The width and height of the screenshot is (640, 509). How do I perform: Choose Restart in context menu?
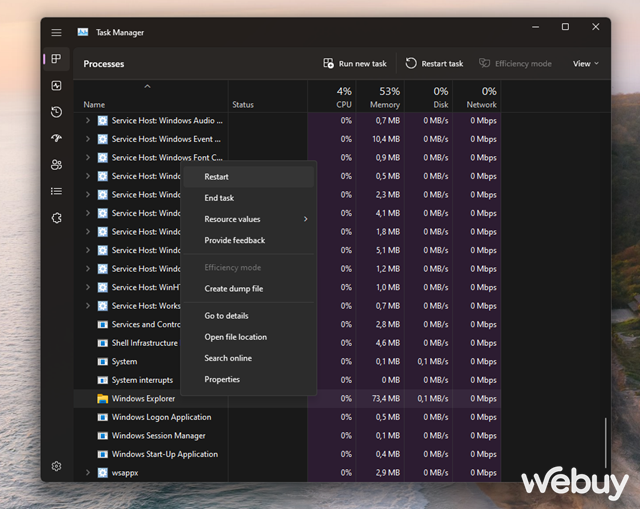(249, 177)
